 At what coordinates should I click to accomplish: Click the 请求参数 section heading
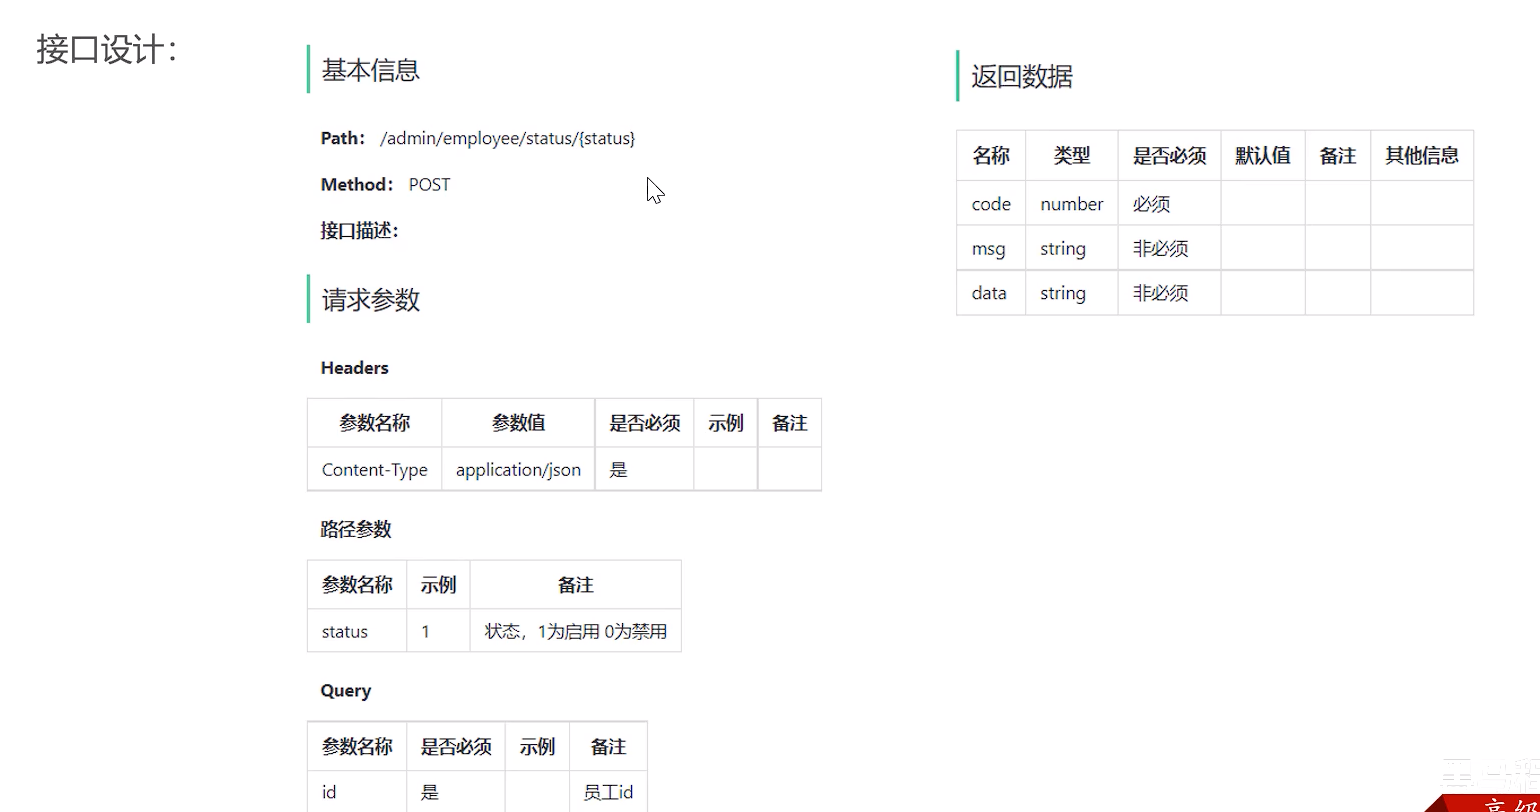[x=370, y=300]
